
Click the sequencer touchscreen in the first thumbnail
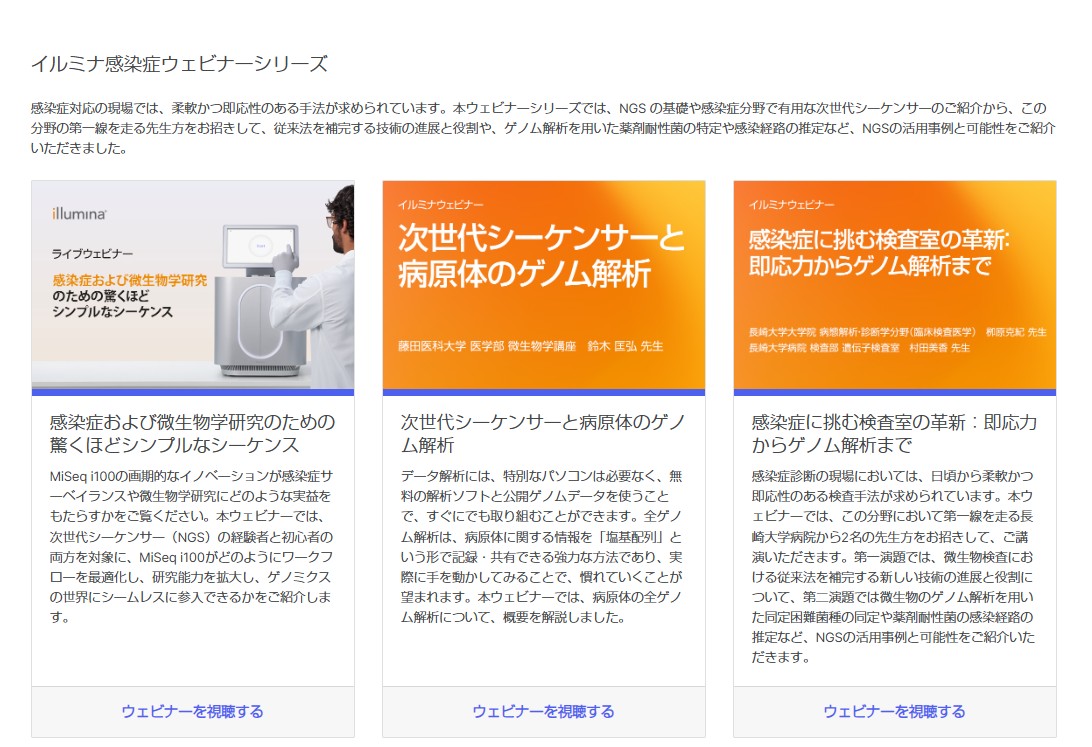coord(259,243)
